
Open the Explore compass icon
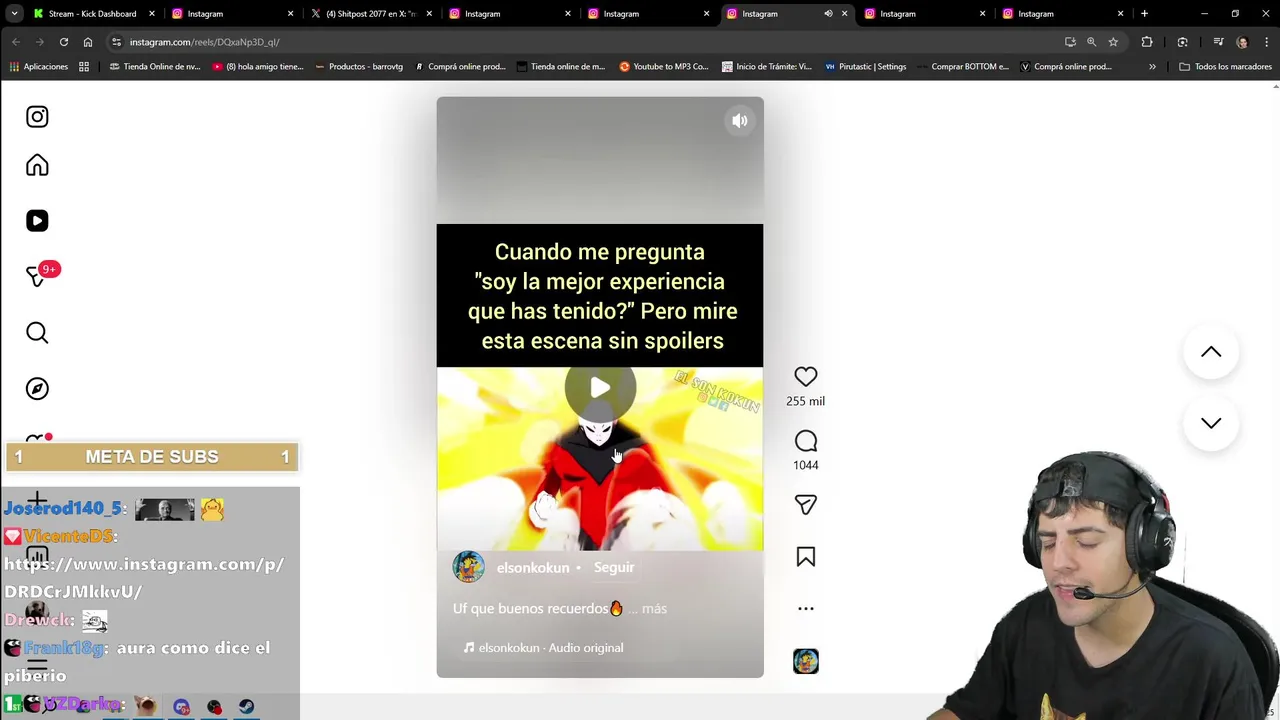pos(37,389)
